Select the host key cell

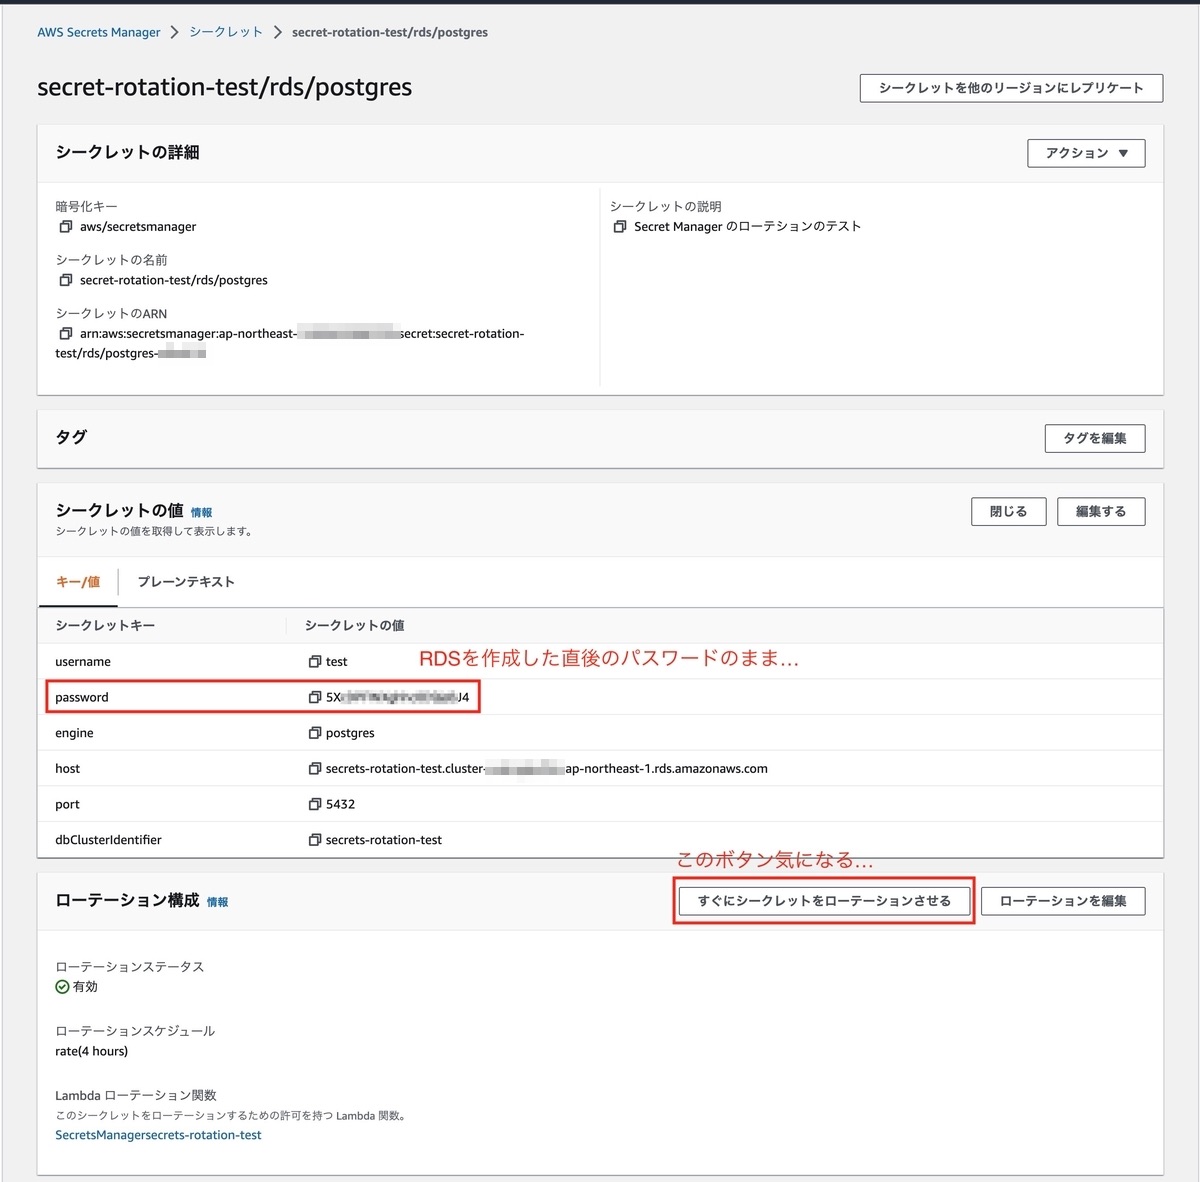(67, 769)
